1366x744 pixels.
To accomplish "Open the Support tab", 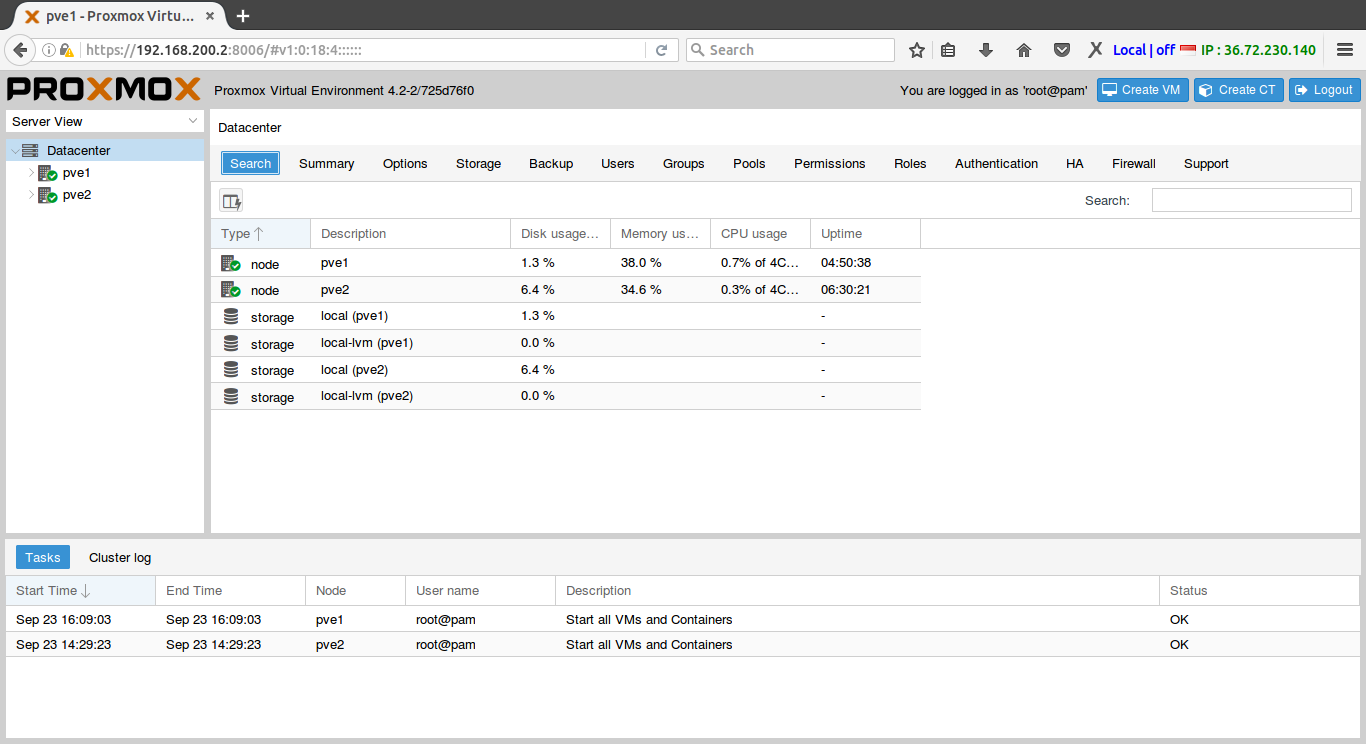I will 1206,164.
